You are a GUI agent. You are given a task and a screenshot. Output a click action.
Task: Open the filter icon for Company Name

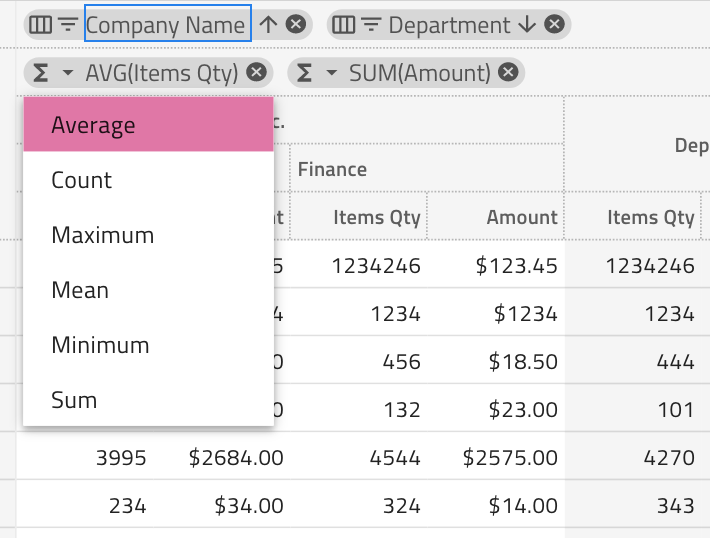pyautogui.click(x=68, y=25)
